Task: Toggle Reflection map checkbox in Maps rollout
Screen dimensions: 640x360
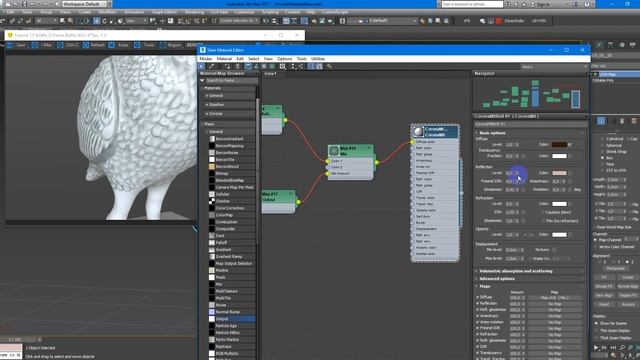Action: click(477, 303)
